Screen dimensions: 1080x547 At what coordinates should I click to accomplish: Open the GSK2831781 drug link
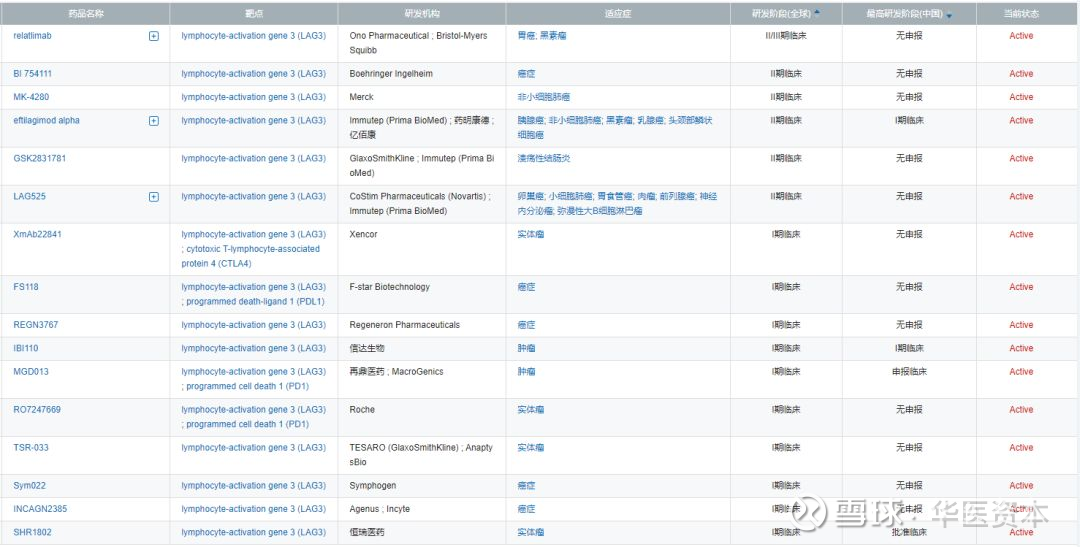(x=40, y=158)
